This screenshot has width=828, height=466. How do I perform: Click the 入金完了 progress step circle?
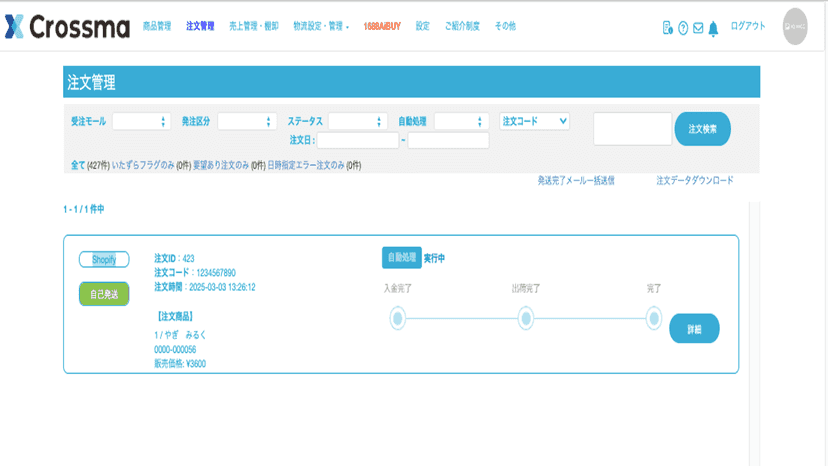(398, 319)
